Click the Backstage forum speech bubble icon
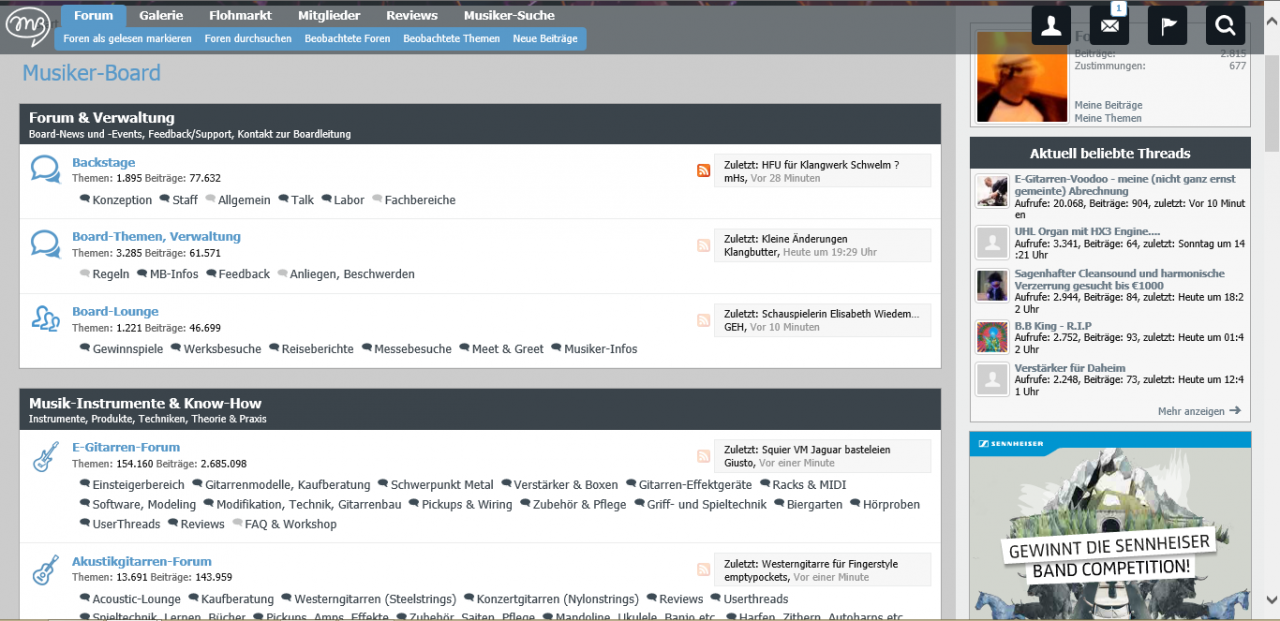Viewport: 1280px width, 621px height. tap(45, 169)
